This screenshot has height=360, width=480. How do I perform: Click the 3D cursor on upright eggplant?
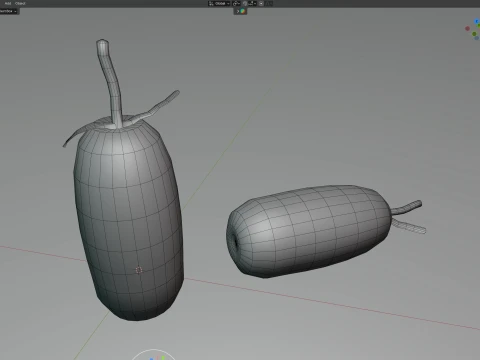click(139, 270)
